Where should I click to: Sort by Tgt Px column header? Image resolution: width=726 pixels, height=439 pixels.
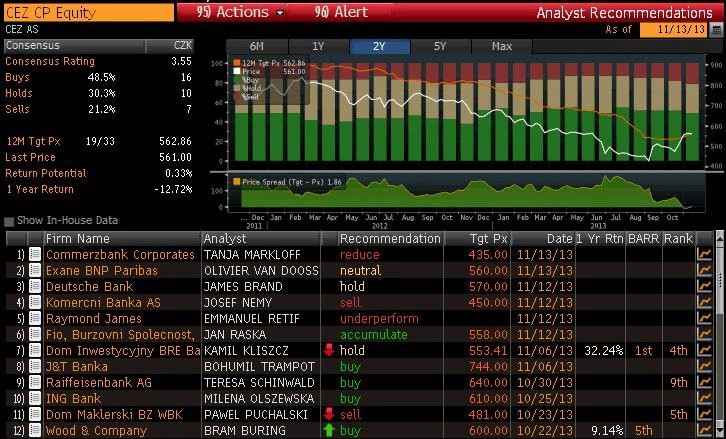point(477,239)
